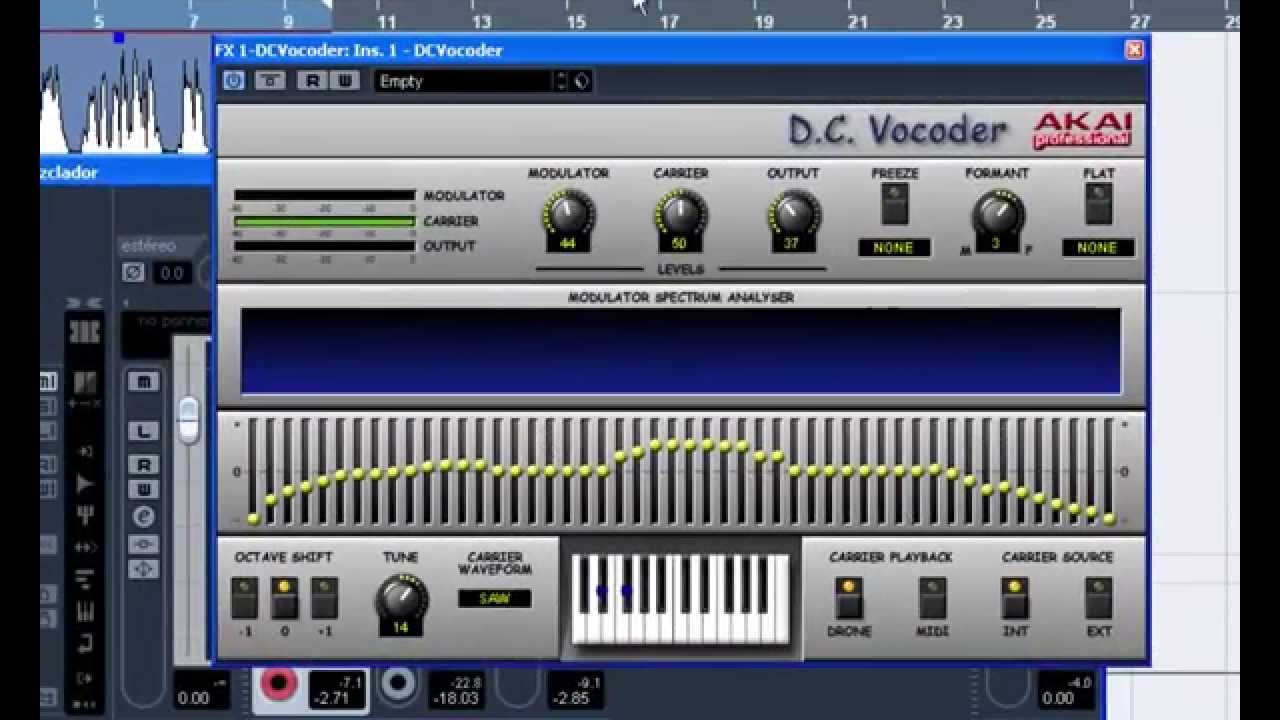
Task: Select Octave Shift -1 switch
Action: 245,598
